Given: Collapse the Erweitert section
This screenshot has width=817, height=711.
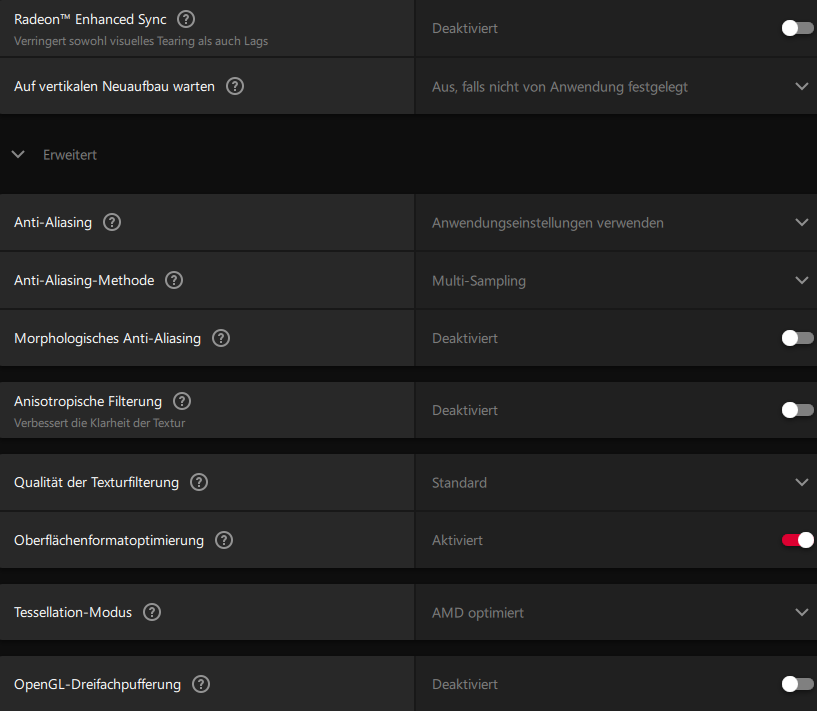Looking at the screenshot, I should (x=18, y=155).
